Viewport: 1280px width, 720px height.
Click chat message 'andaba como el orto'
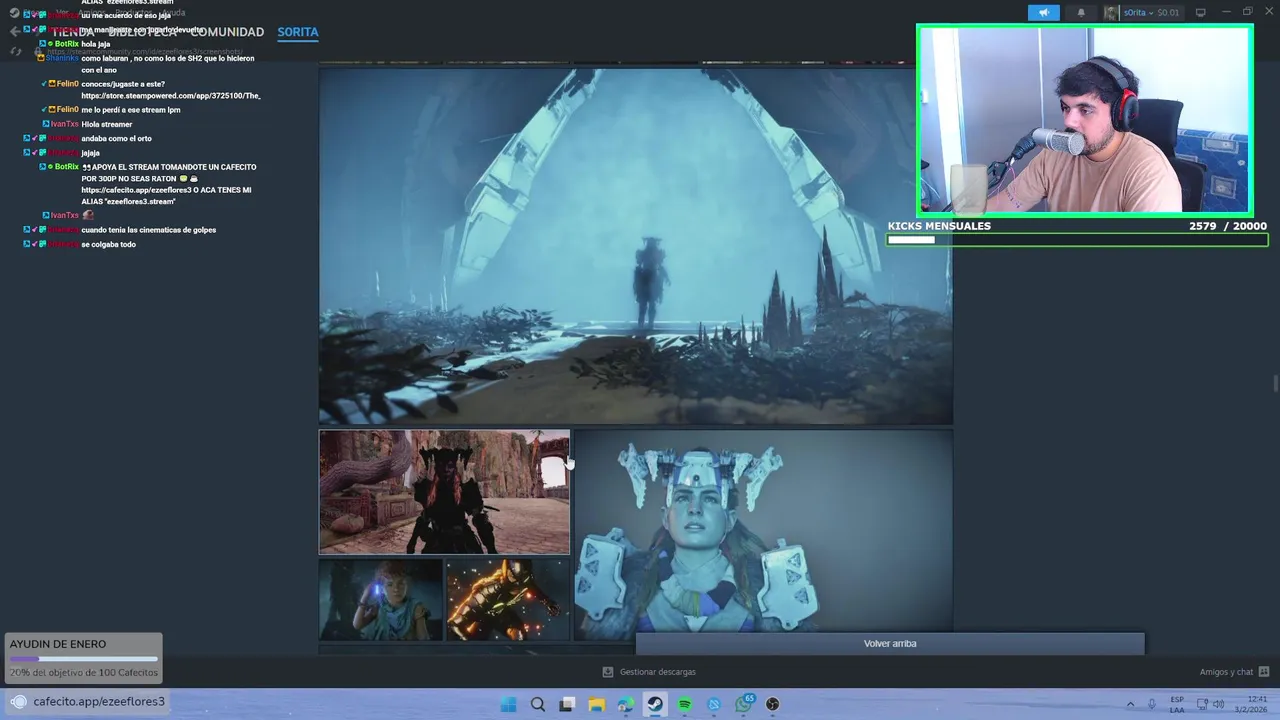pos(116,138)
